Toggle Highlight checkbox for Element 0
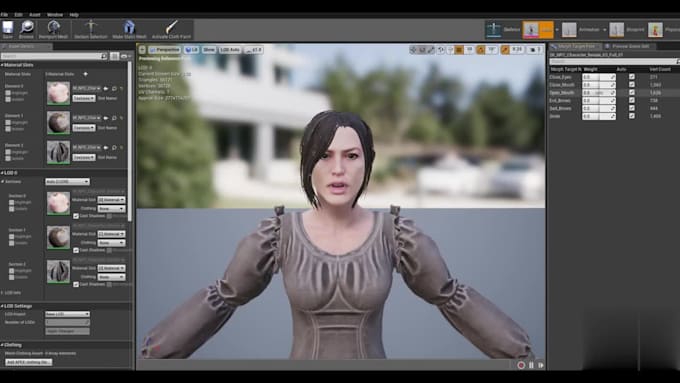The image size is (680, 383). coord(8,93)
